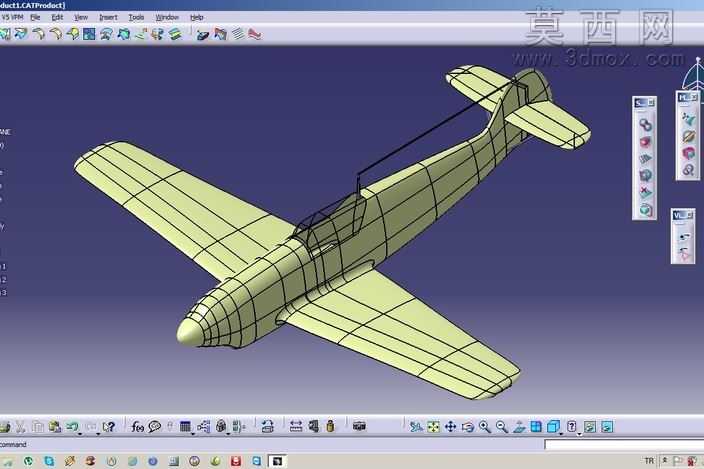Toggle Swap Visible Space

pos(607,426)
